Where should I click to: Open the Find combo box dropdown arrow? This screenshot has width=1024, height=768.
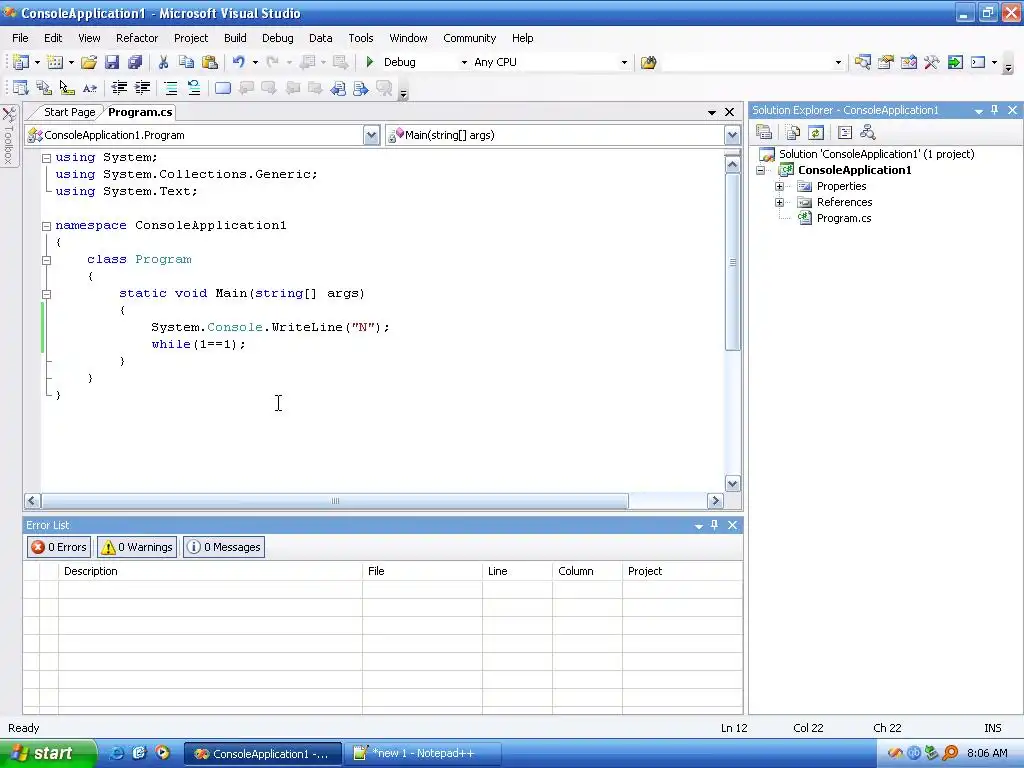tap(839, 63)
